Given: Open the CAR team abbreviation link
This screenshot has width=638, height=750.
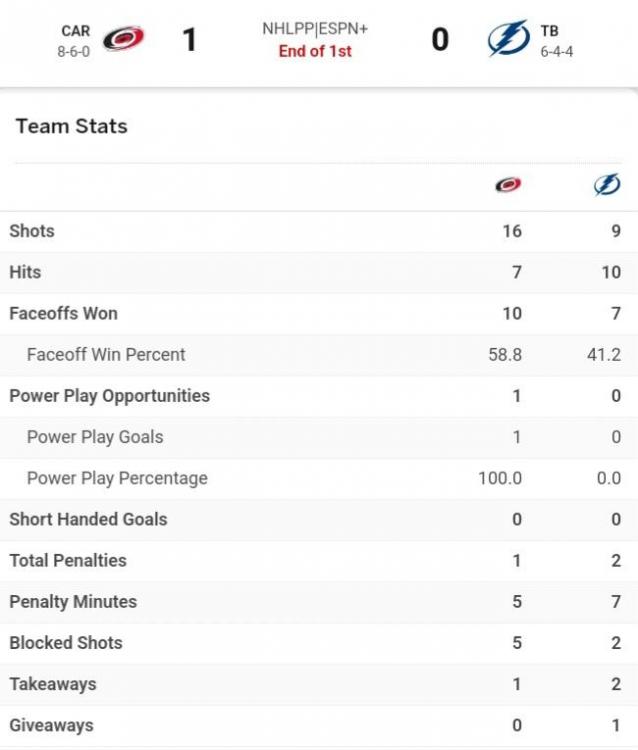Looking at the screenshot, I should click(75, 31).
